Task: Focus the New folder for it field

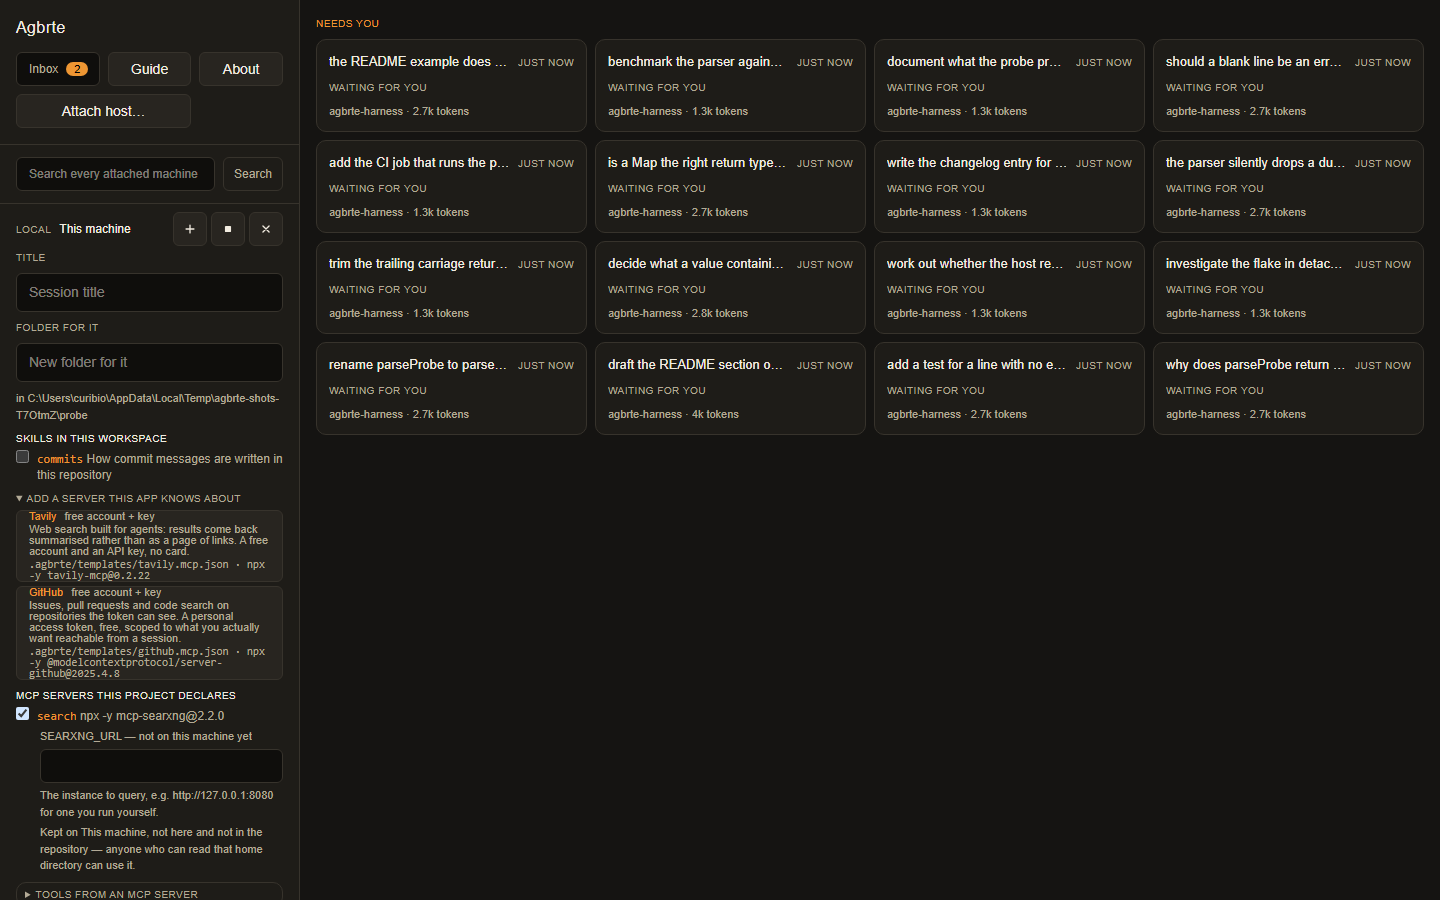Action: [x=149, y=362]
